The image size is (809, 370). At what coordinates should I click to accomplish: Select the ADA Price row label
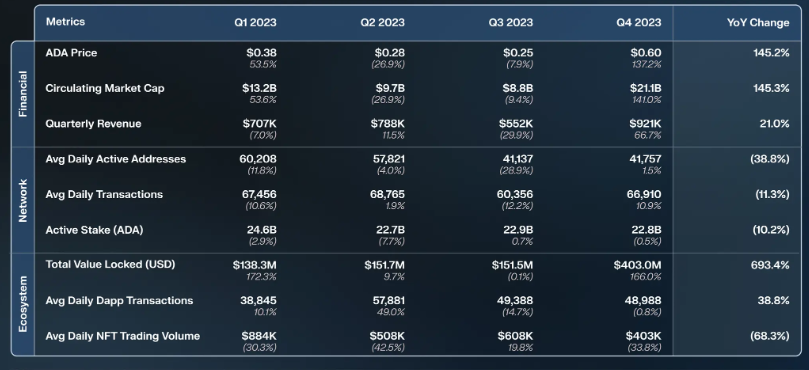(x=71, y=53)
